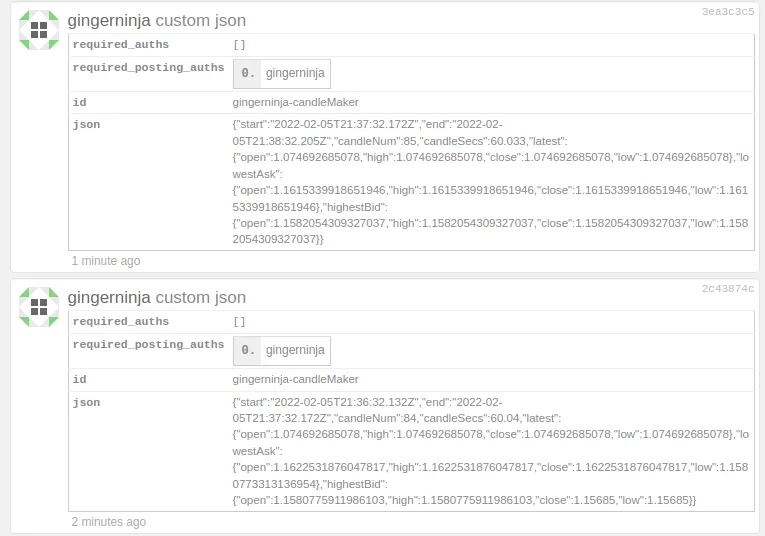The image size is (765, 536).
Task: Select the first gingerninja-candleMaker id value
Action: click(x=295, y=102)
